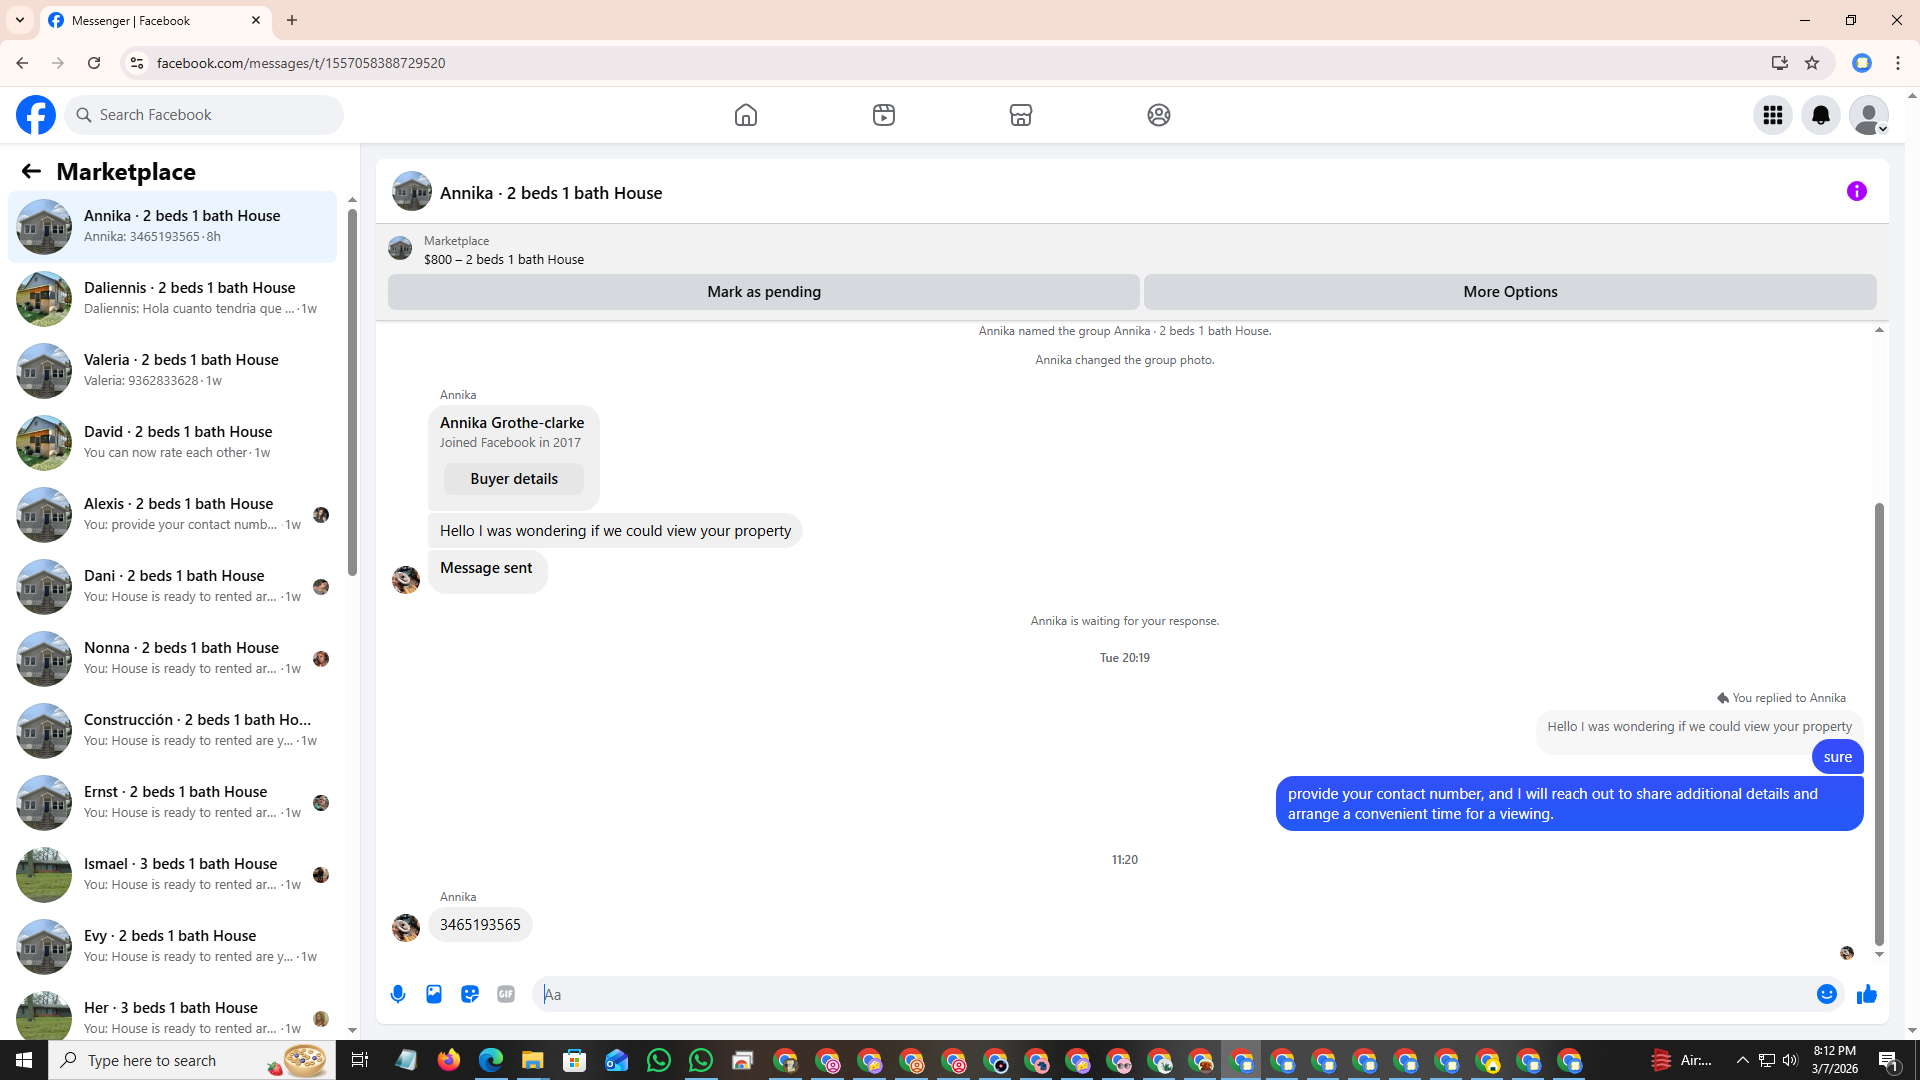Click the More Options button

1510,292
